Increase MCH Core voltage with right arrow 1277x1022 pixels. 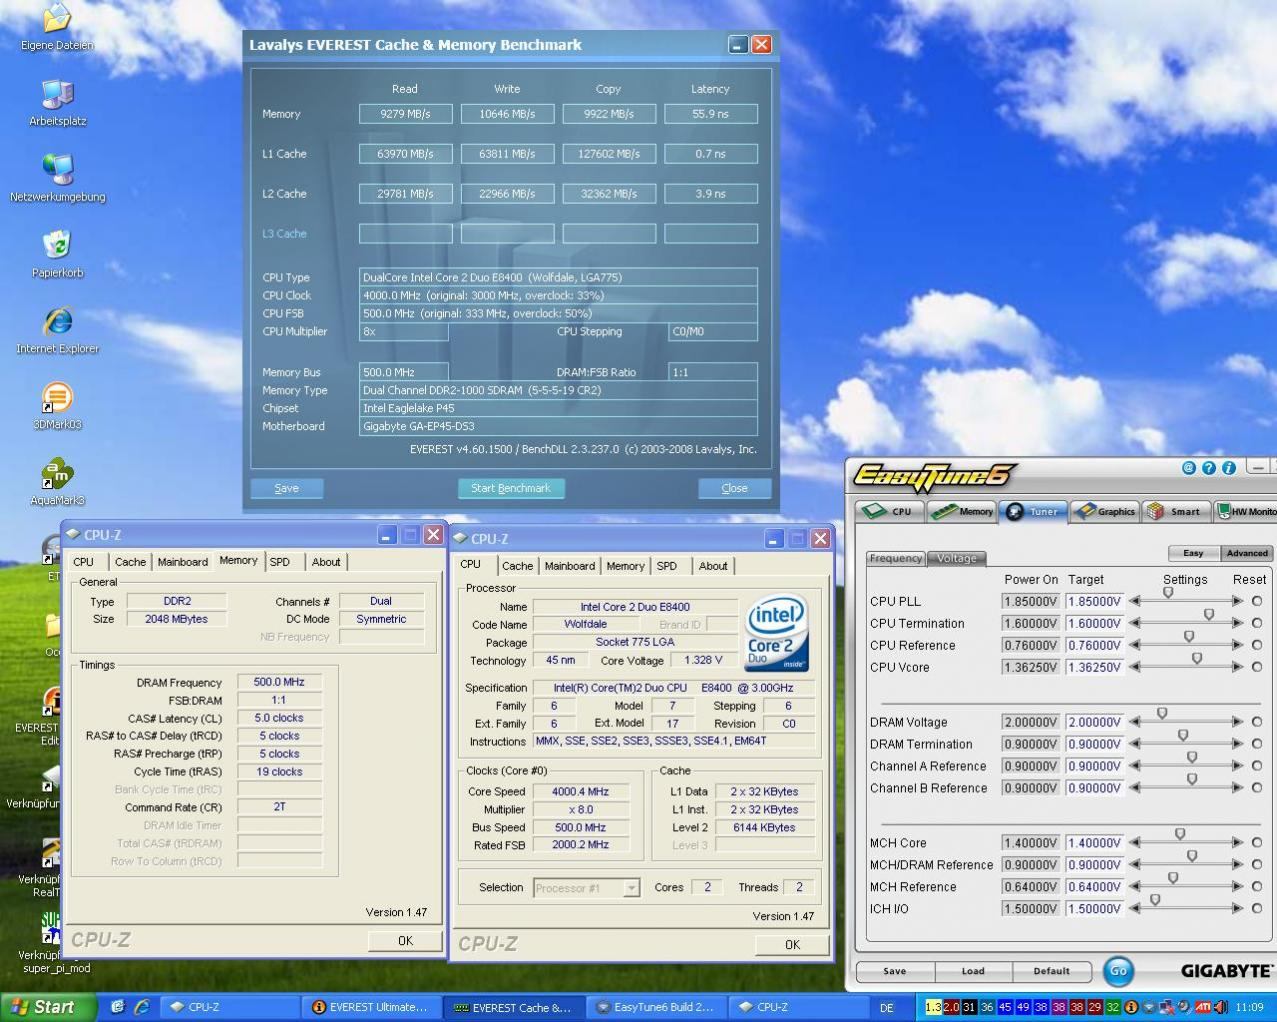coord(1238,843)
